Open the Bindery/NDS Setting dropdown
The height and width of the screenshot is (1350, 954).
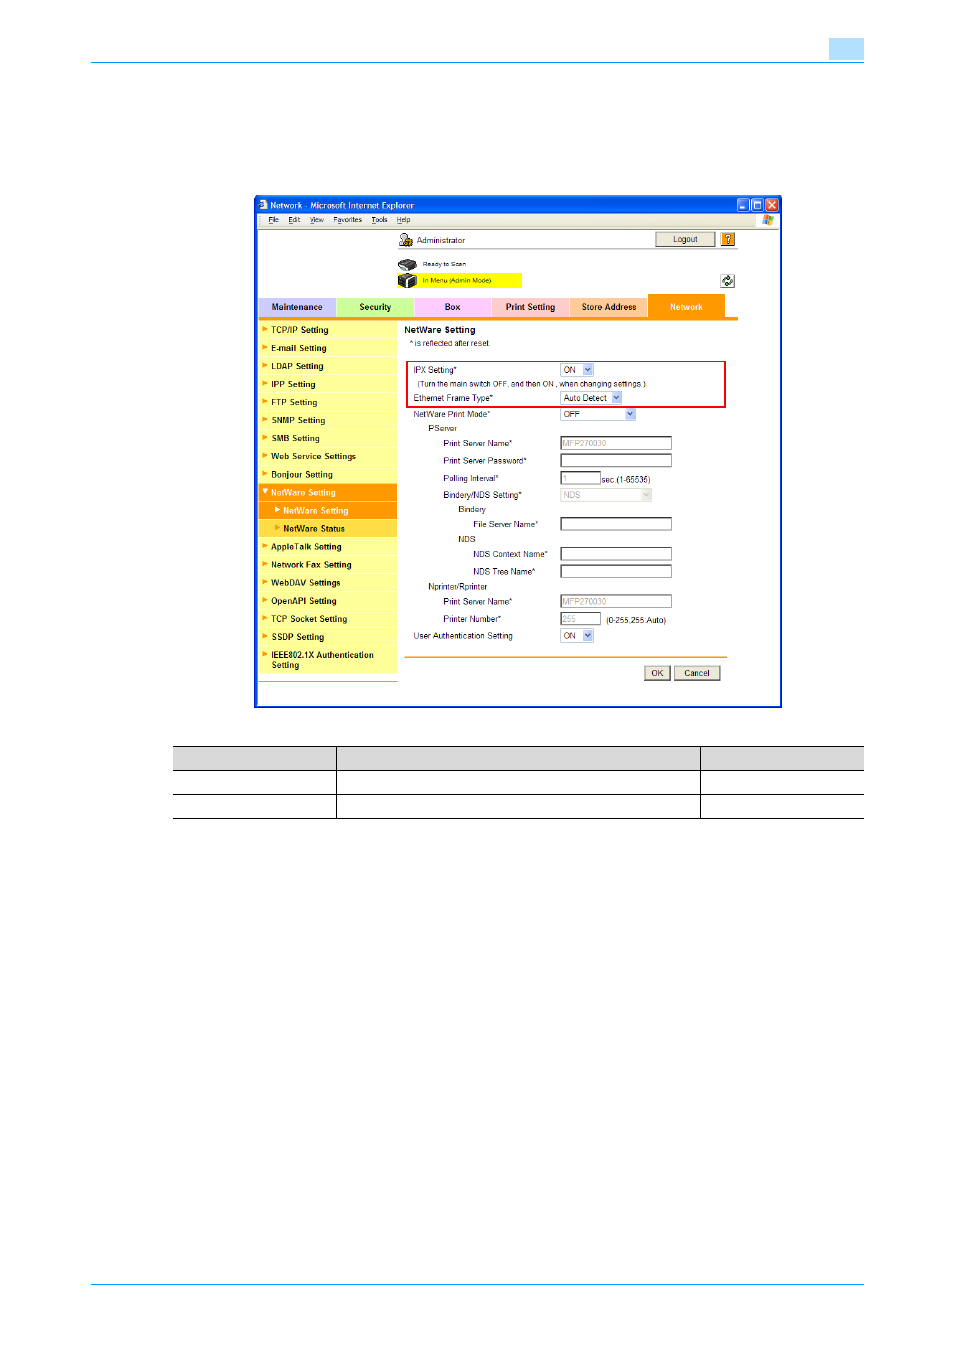tap(606, 495)
